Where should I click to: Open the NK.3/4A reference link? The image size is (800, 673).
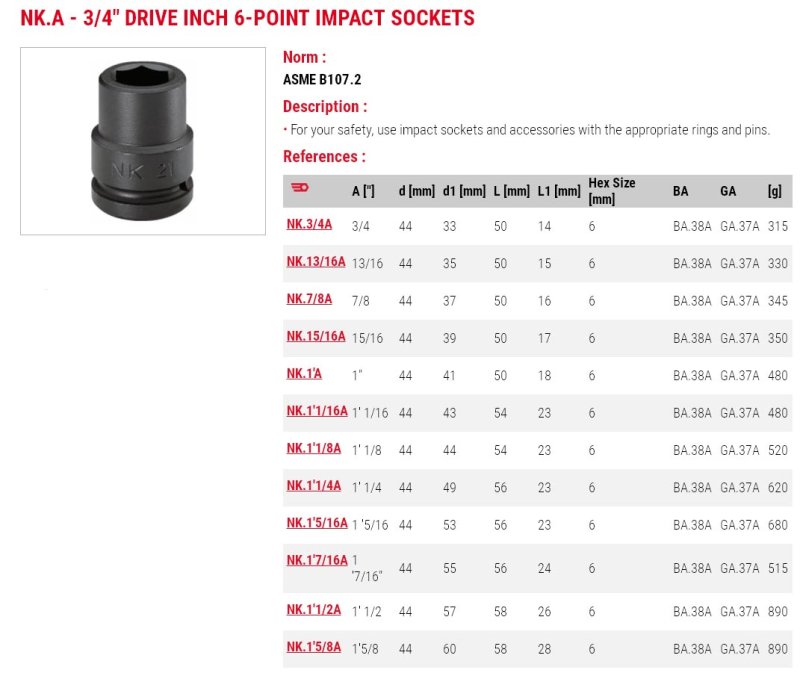pyautogui.click(x=309, y=225)
